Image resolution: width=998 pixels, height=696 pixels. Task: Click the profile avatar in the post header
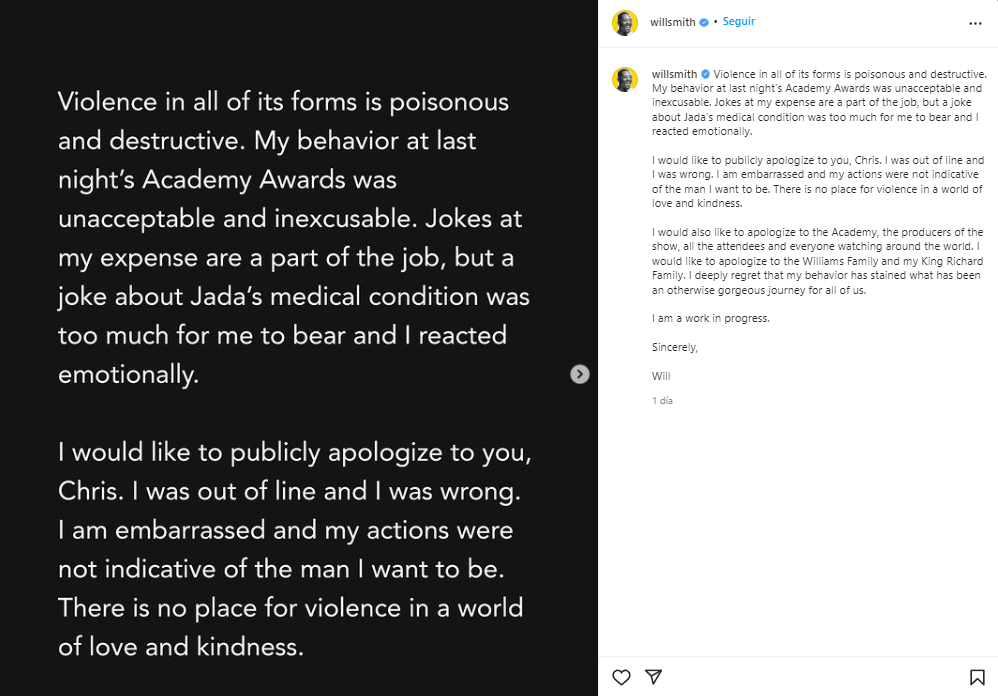(625, 23)
